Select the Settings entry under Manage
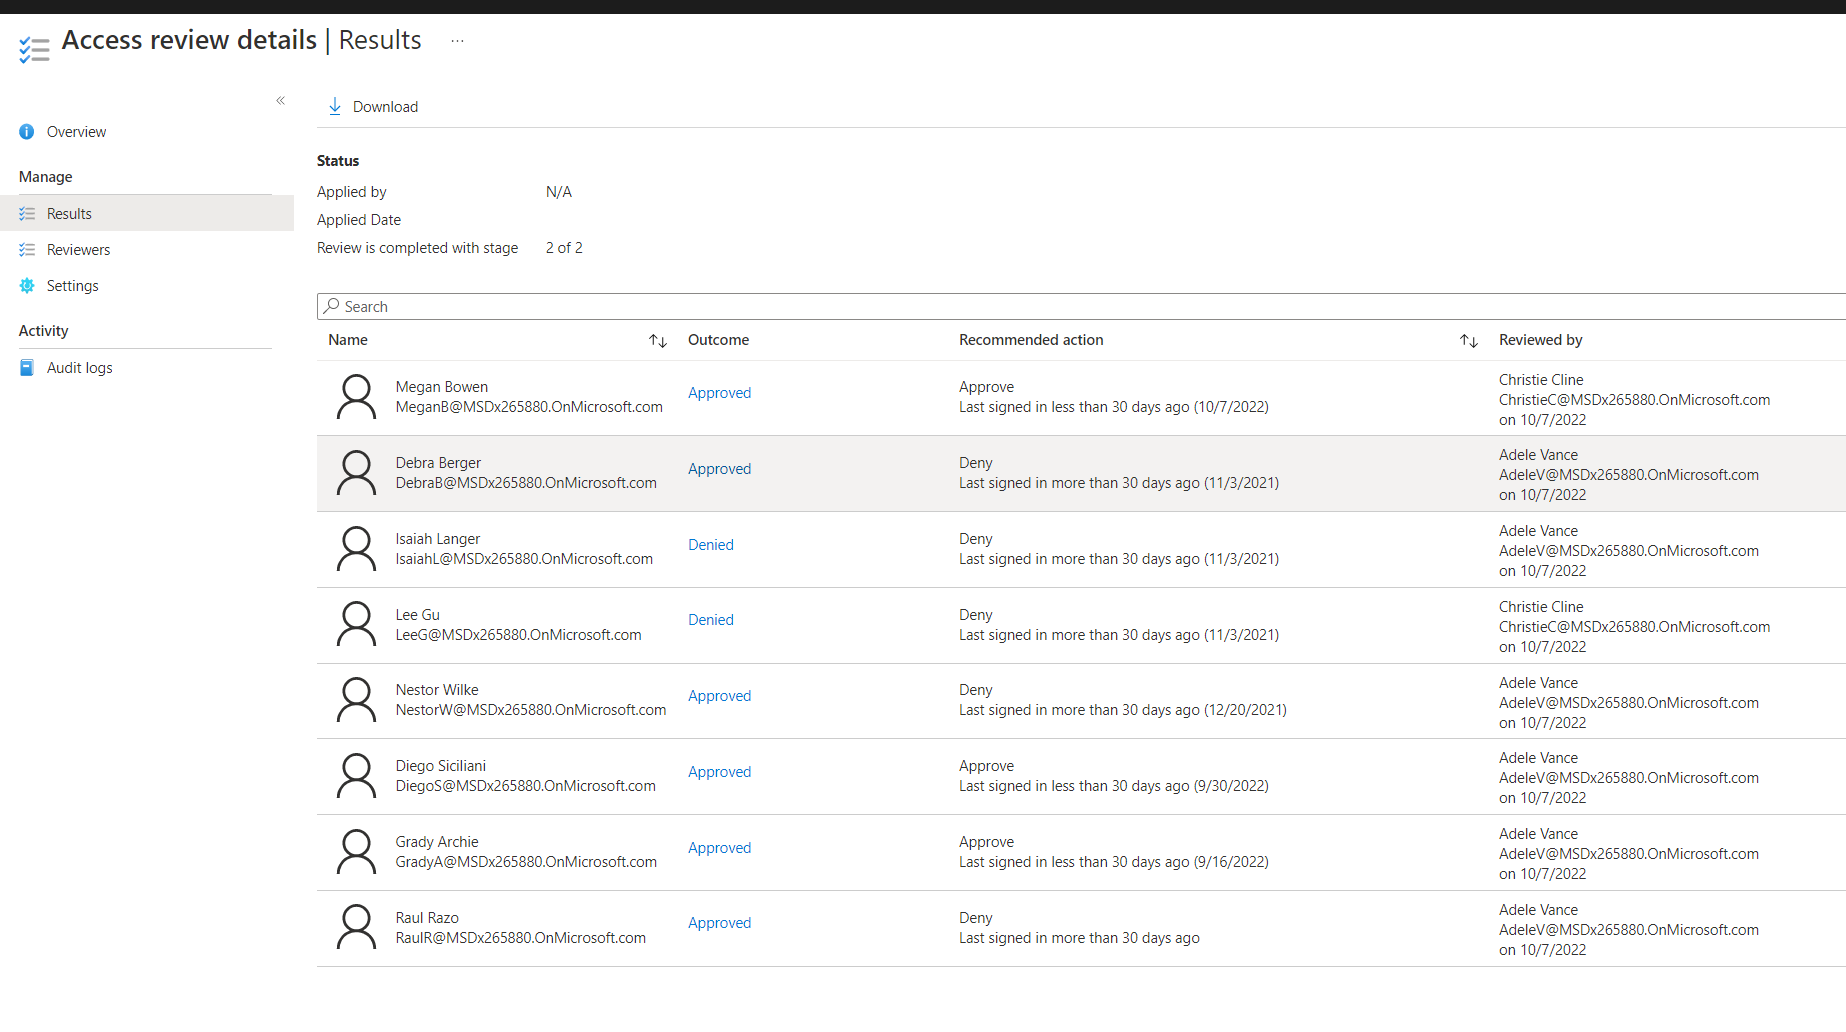This screenshot has height=1032, width=1846. point(72,285)
